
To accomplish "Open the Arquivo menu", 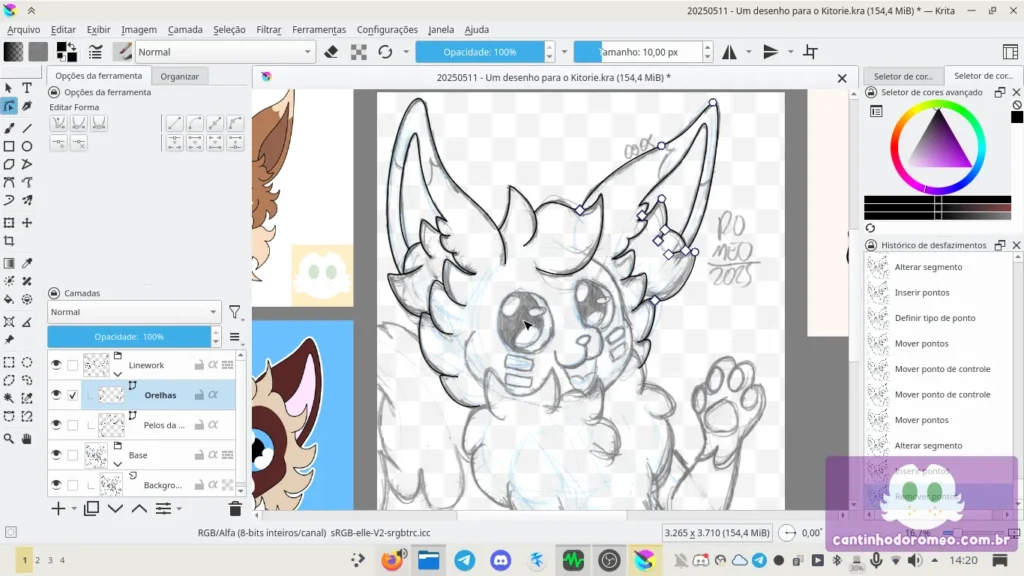I will tap(24, 29).
